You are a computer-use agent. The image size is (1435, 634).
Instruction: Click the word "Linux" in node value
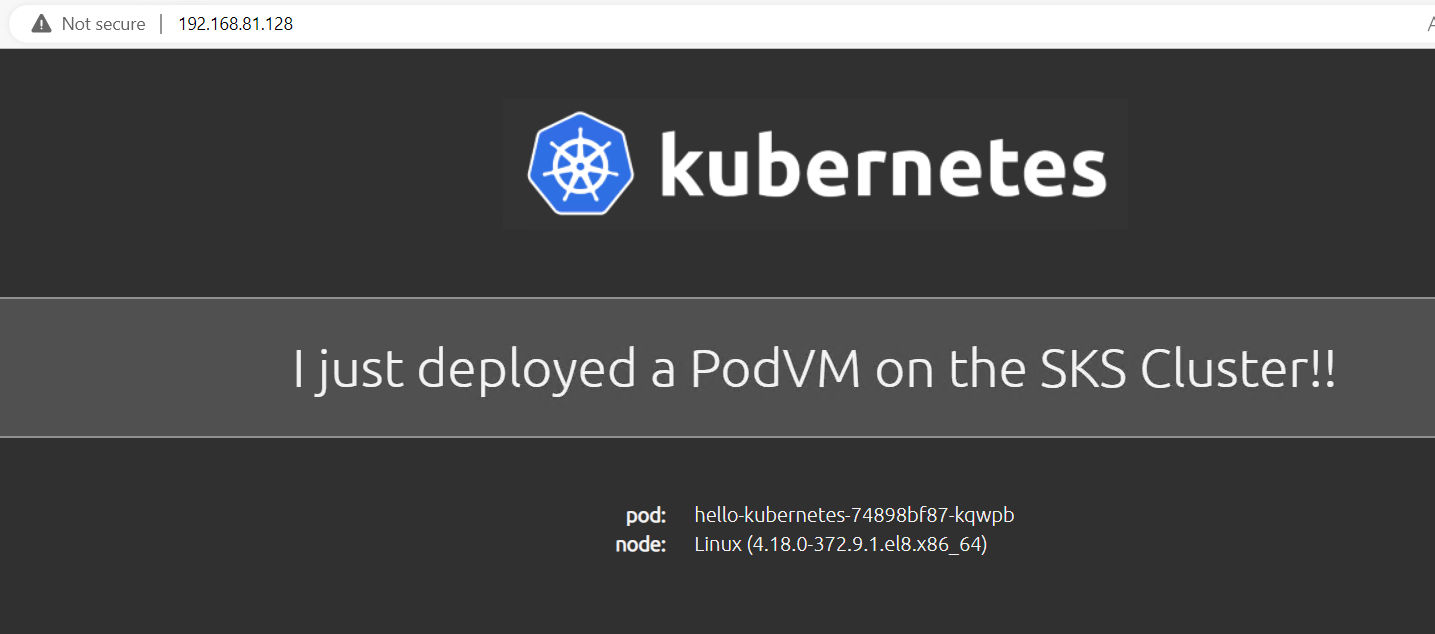(x=718, y=545)
